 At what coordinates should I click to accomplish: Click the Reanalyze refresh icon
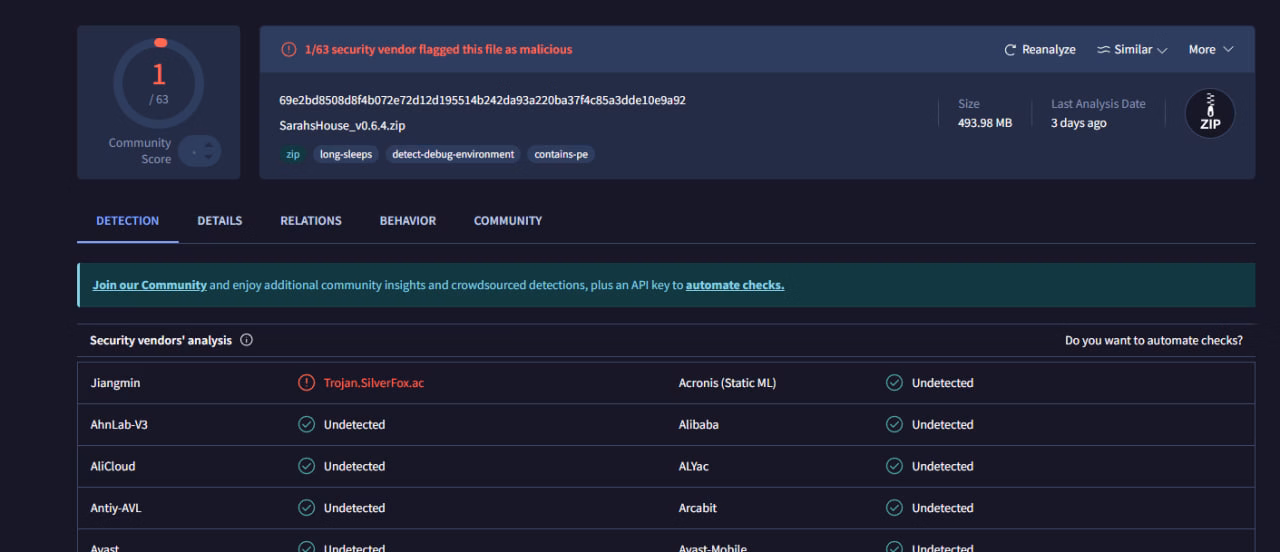click(1010, 50)
